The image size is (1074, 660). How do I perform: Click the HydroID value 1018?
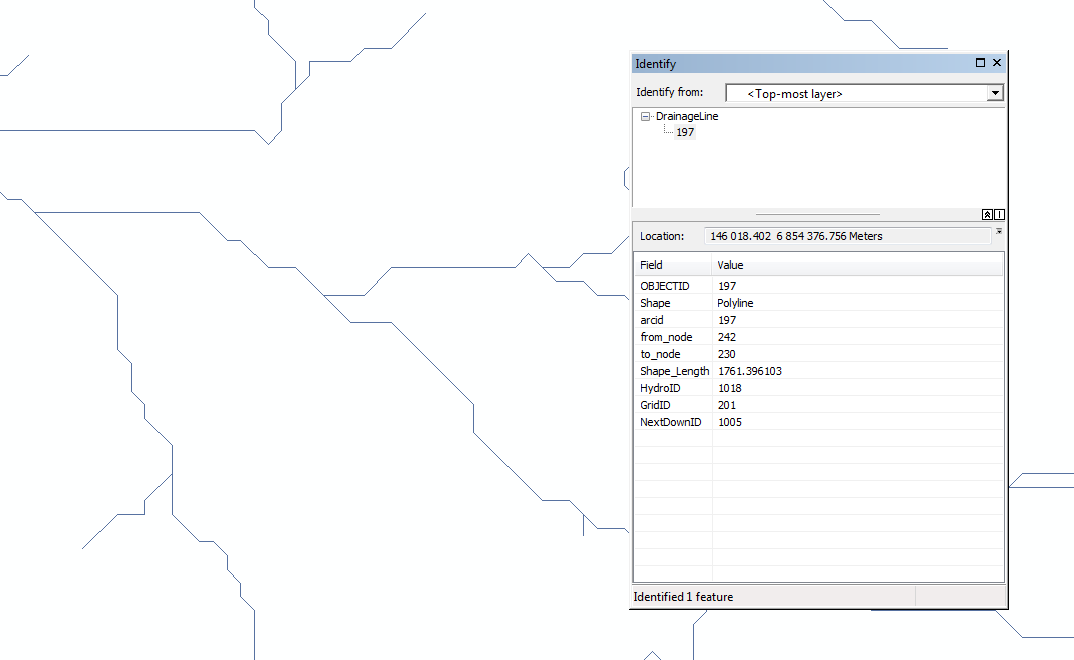[729, 388]
